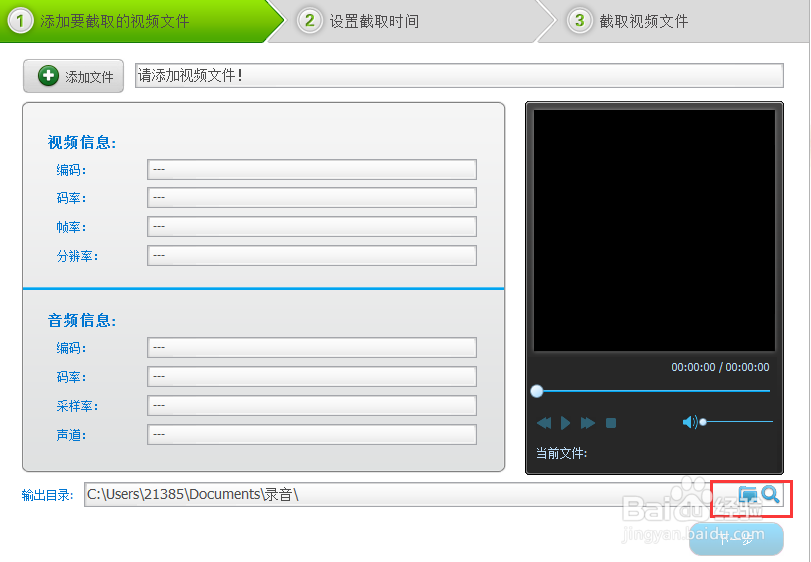This screenshot has height=562, width=811.
Task: Click the black video preview area
Action: [654, 231]
